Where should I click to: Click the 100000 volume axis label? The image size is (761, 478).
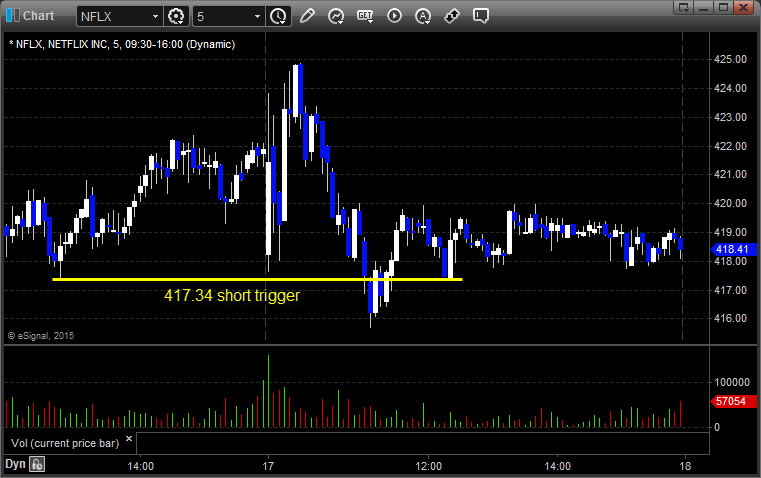(732, 382)
